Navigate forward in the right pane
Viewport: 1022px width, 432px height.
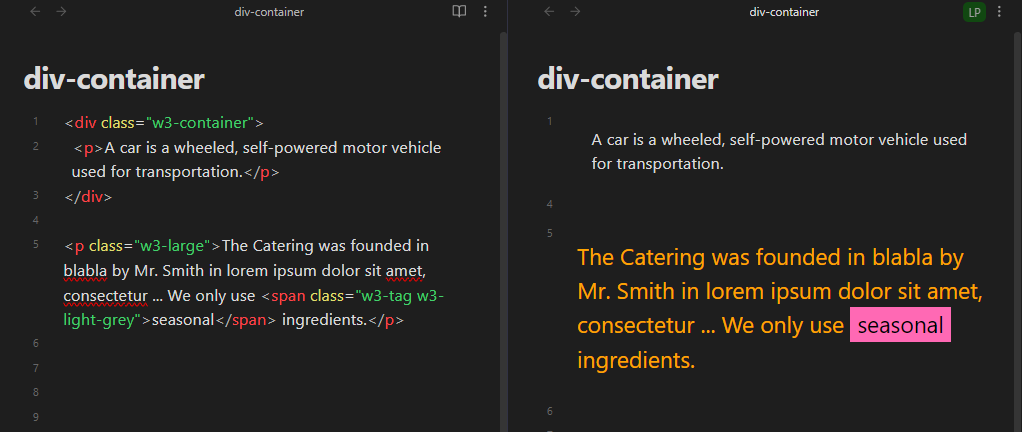pos(575,12)
